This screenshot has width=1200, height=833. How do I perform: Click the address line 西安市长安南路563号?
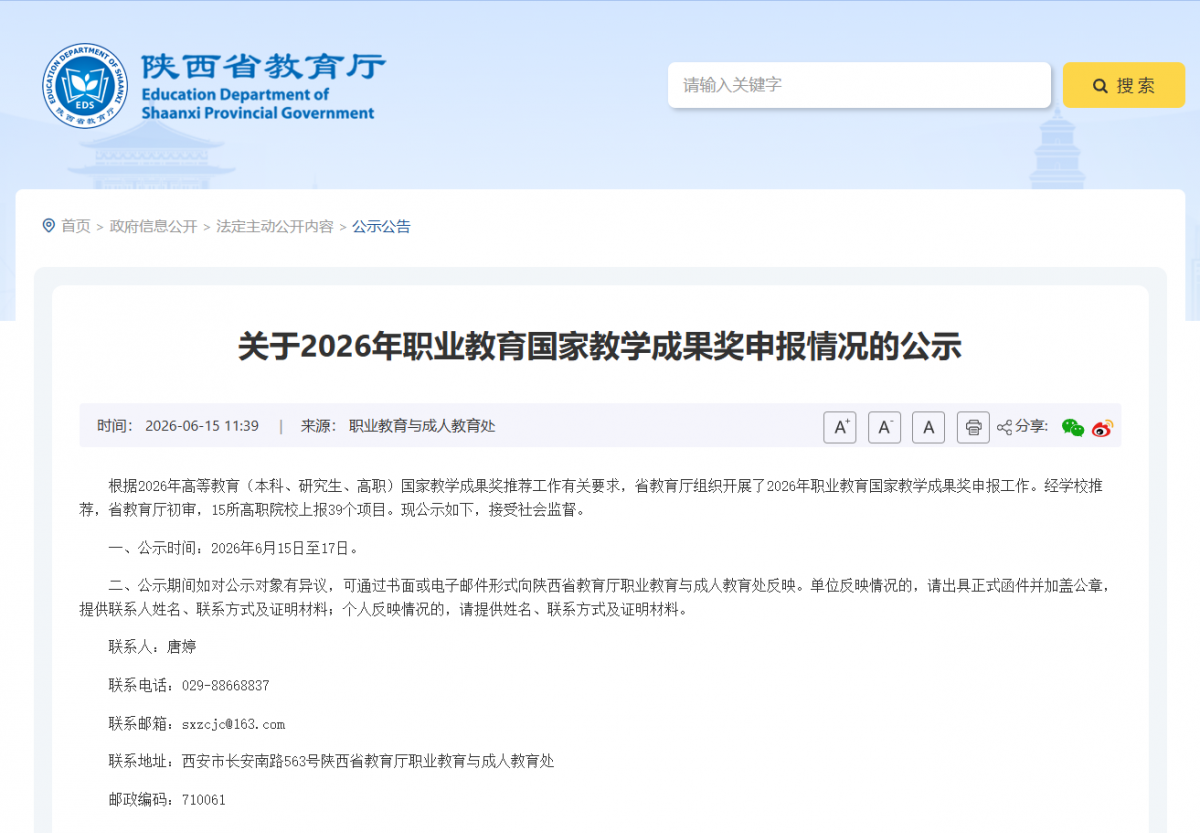click(250, 761)
